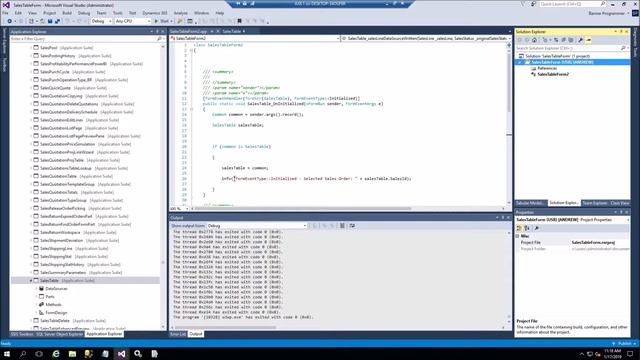
Task: Click the Show All Files icon in Solution Explorer
Action: click(x=571, y=40)
